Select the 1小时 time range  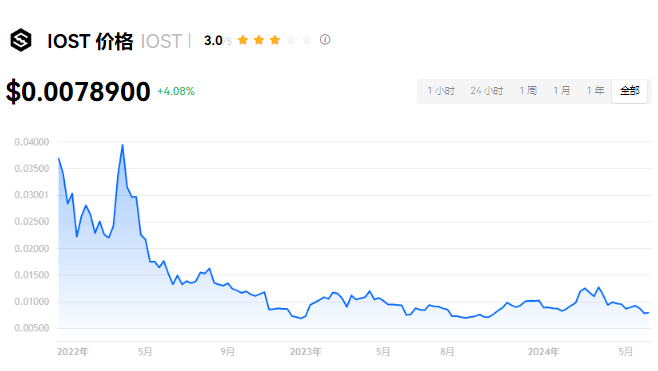pyautogui.click(x=441, y=91)
